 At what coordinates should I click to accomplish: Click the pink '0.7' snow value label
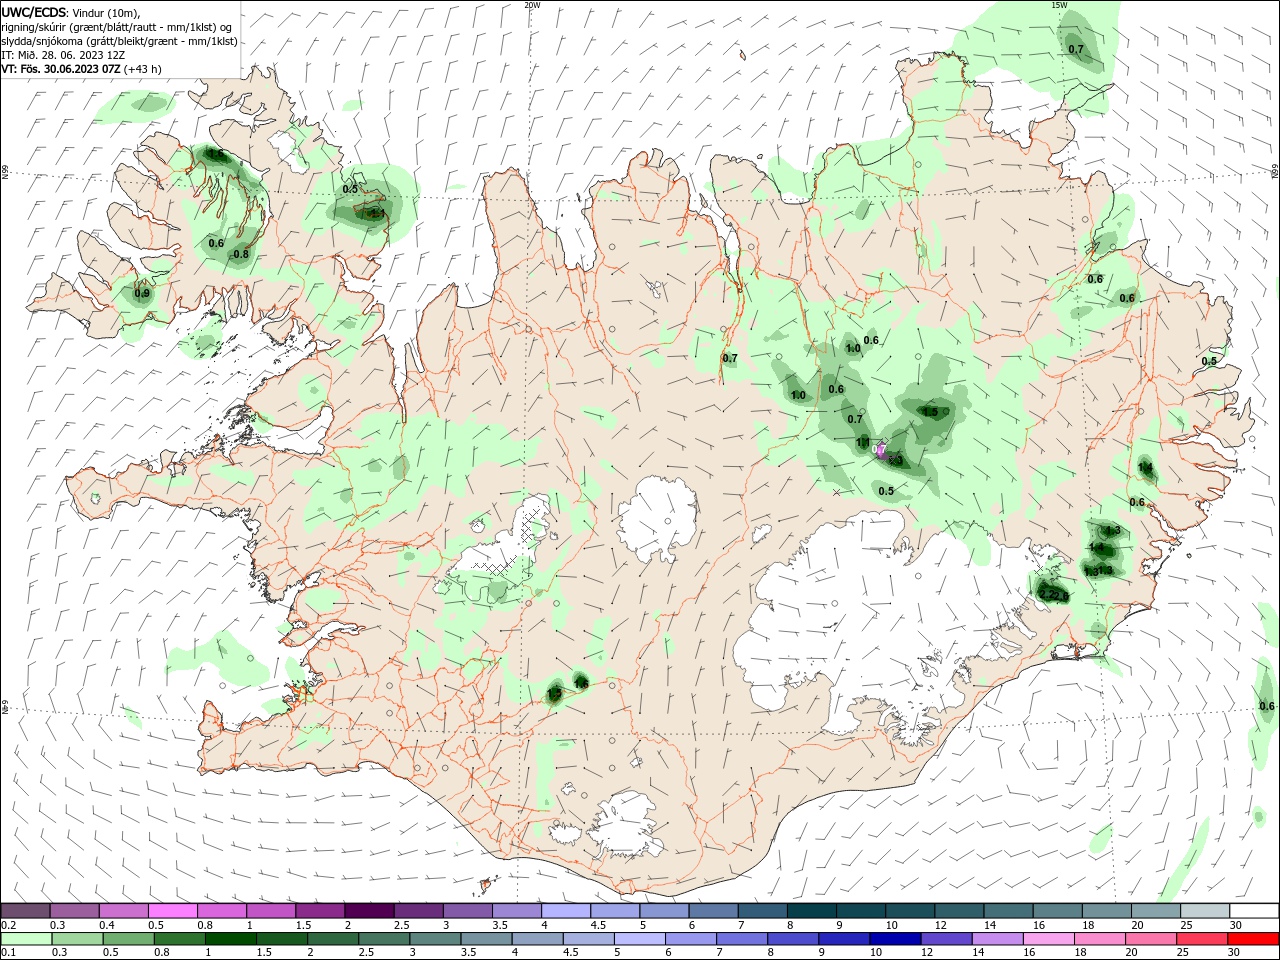(x=880, y=450)
